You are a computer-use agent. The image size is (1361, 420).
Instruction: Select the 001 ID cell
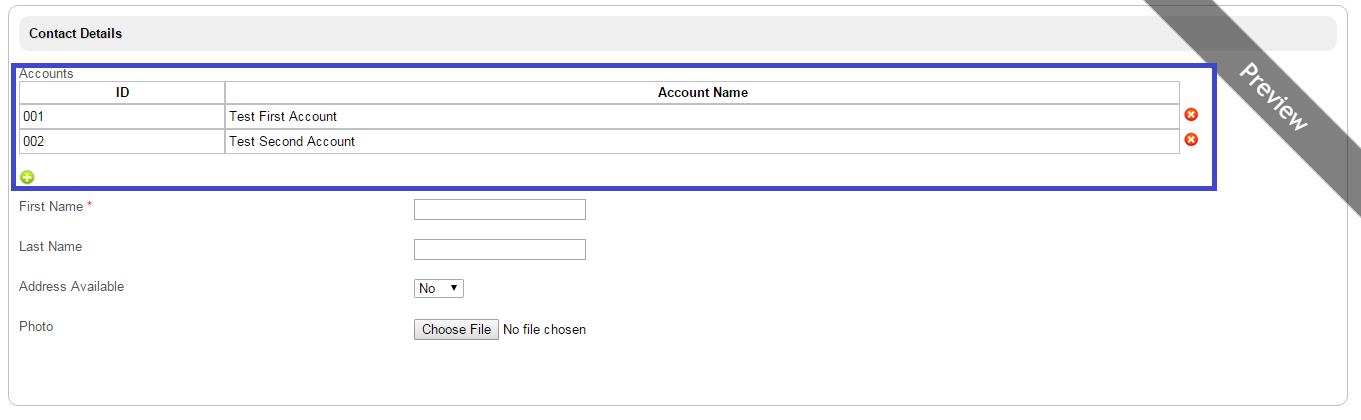pyautogui.click(x=122, y=117)
